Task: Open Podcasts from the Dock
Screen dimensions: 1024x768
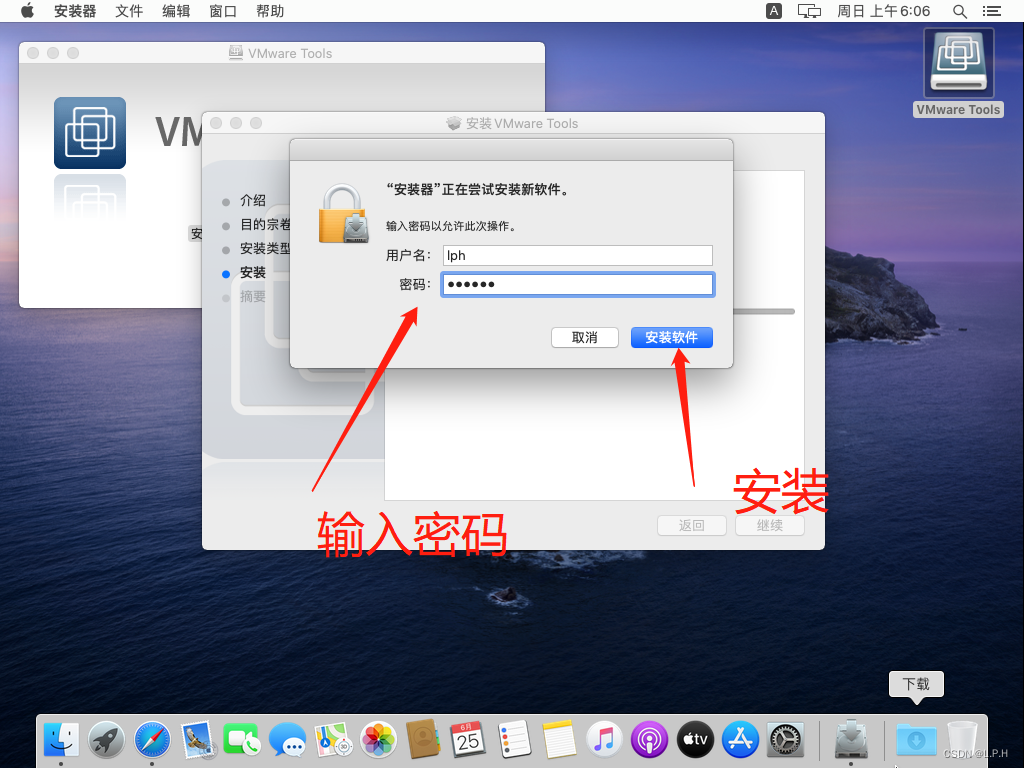Action: (x=649, y=739)
